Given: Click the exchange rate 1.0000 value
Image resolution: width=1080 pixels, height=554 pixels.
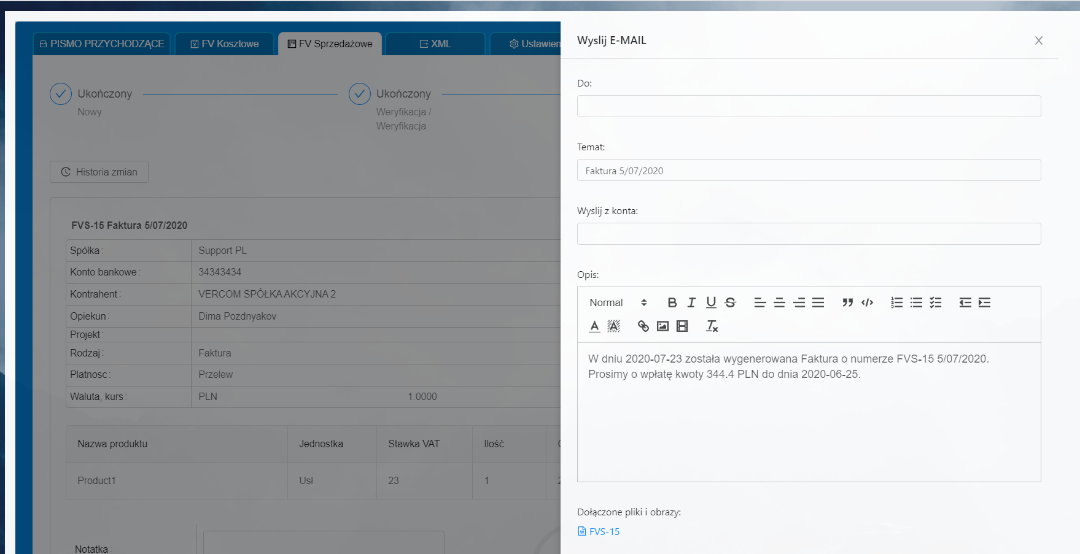Looking at the screenshot, I should [x=422, y=397].
